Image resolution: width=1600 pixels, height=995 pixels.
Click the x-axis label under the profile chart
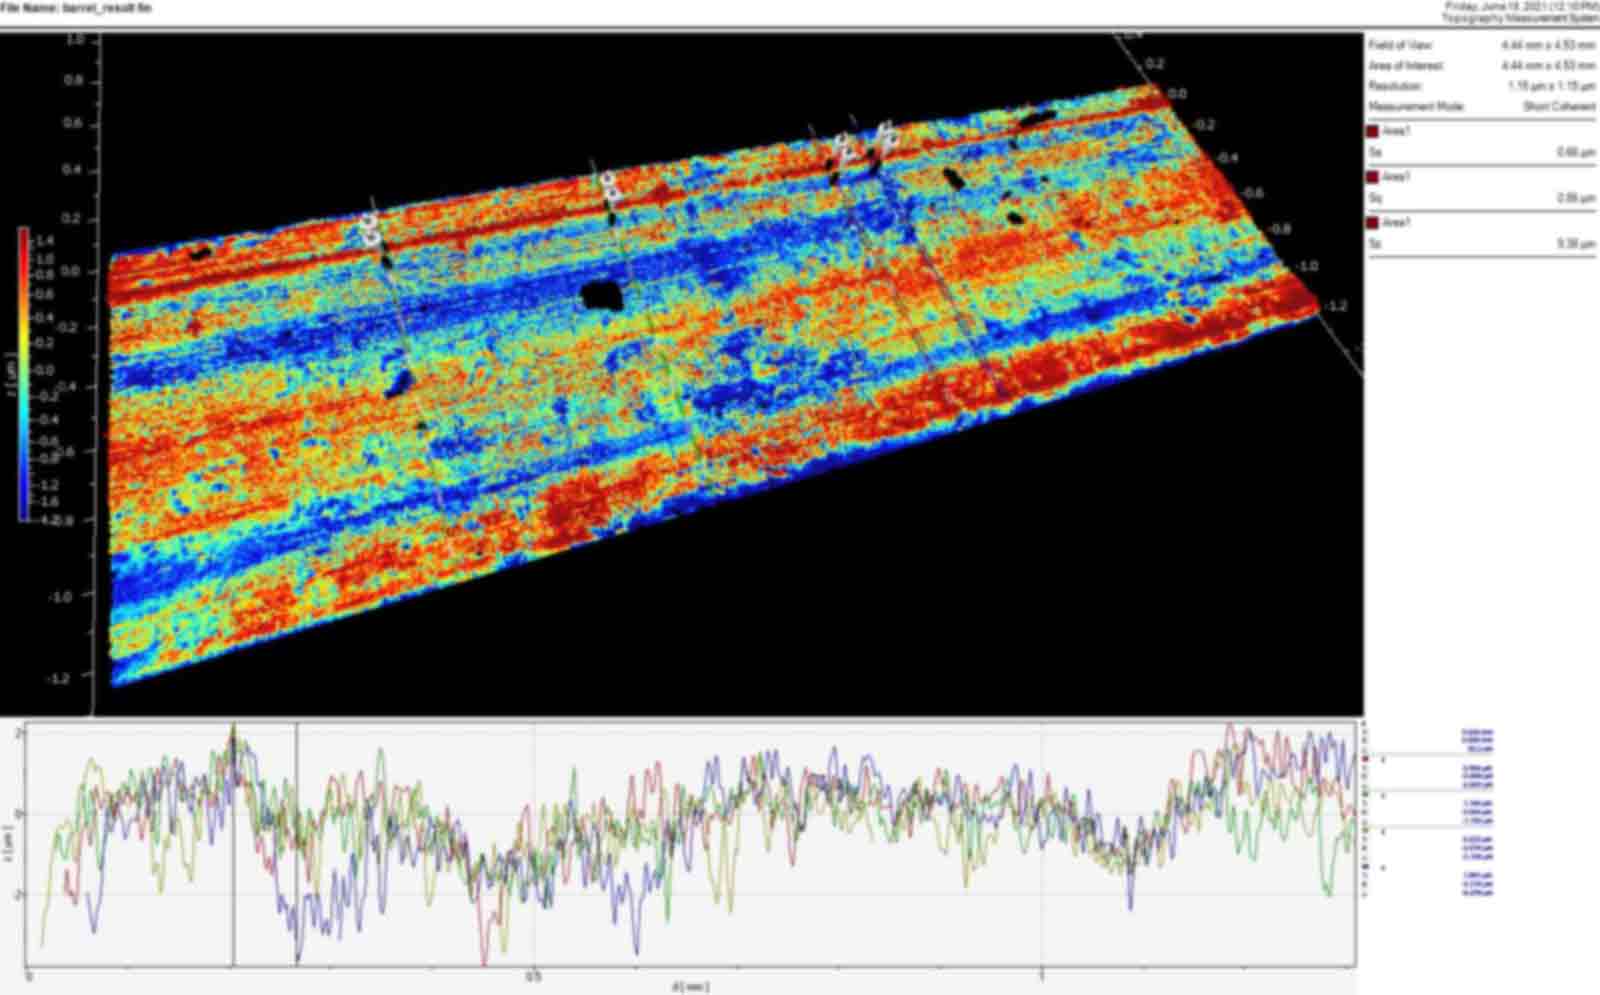692,986
